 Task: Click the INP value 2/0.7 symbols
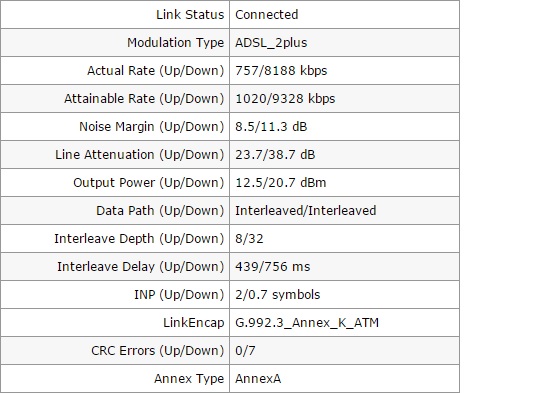278,294
